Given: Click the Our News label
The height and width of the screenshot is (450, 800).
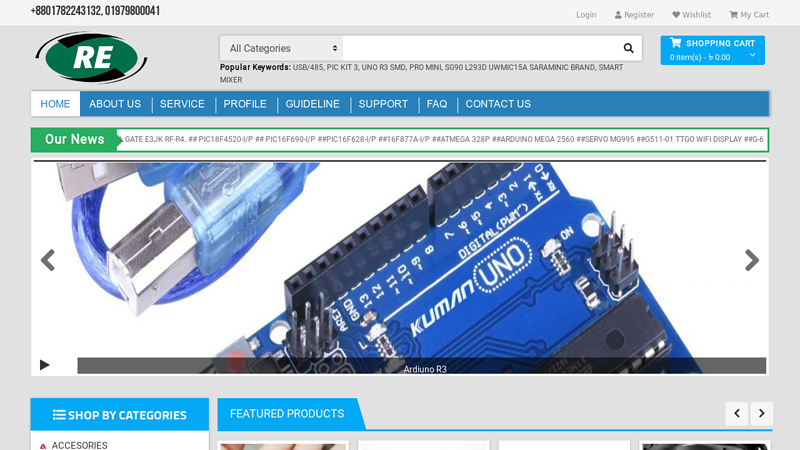Looking at the screenshot, I should [x=74, y=139].
